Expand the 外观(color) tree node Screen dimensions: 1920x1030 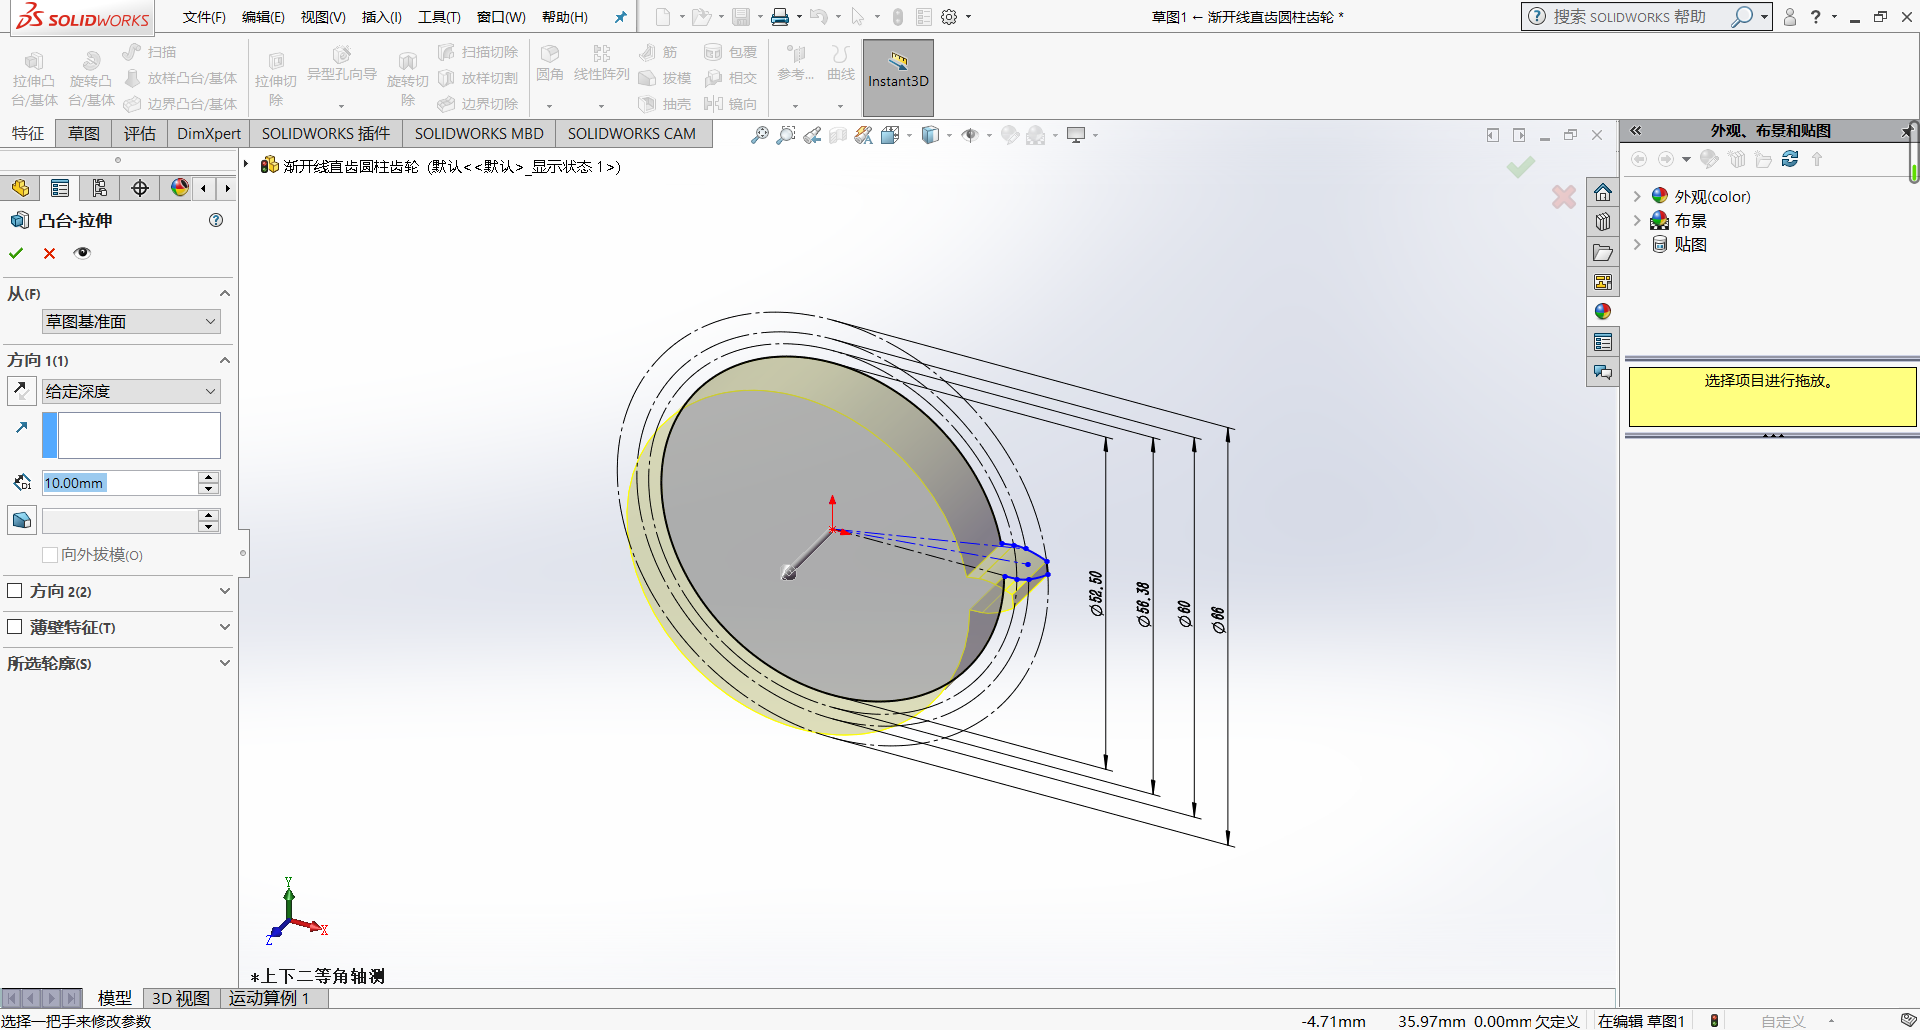click(1637, 196)
